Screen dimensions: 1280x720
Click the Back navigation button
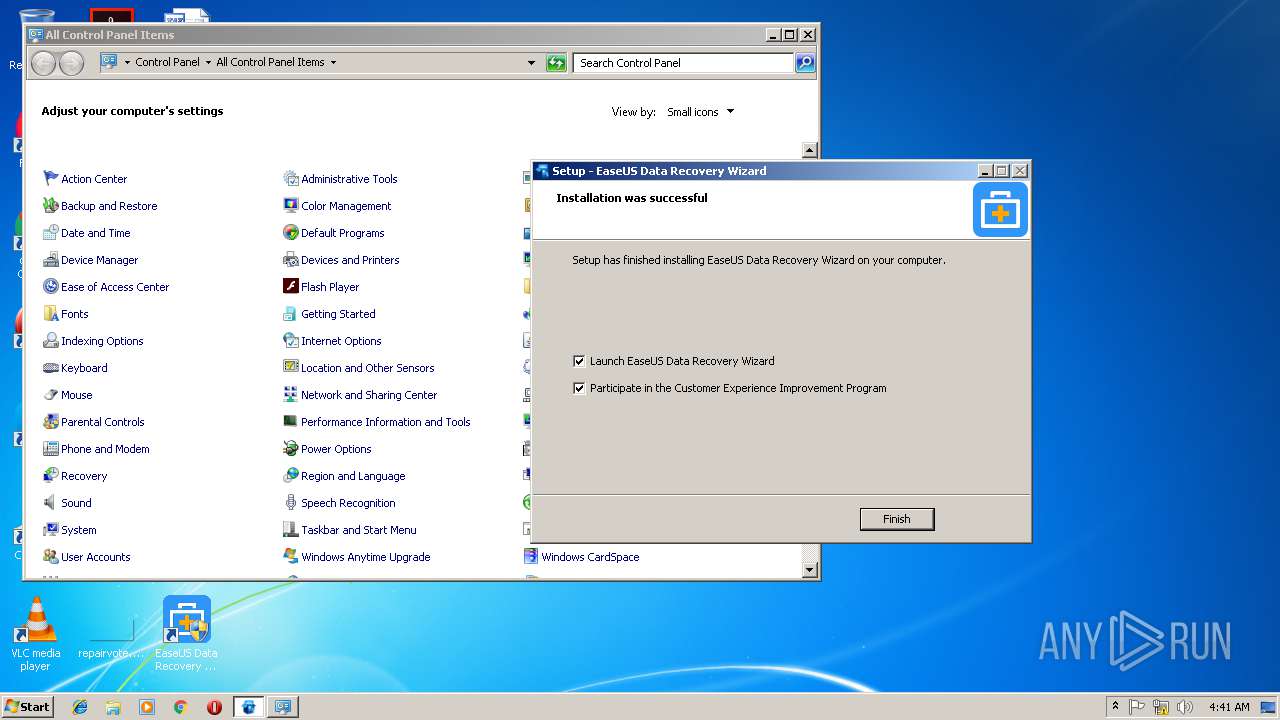tap(43, 63)
